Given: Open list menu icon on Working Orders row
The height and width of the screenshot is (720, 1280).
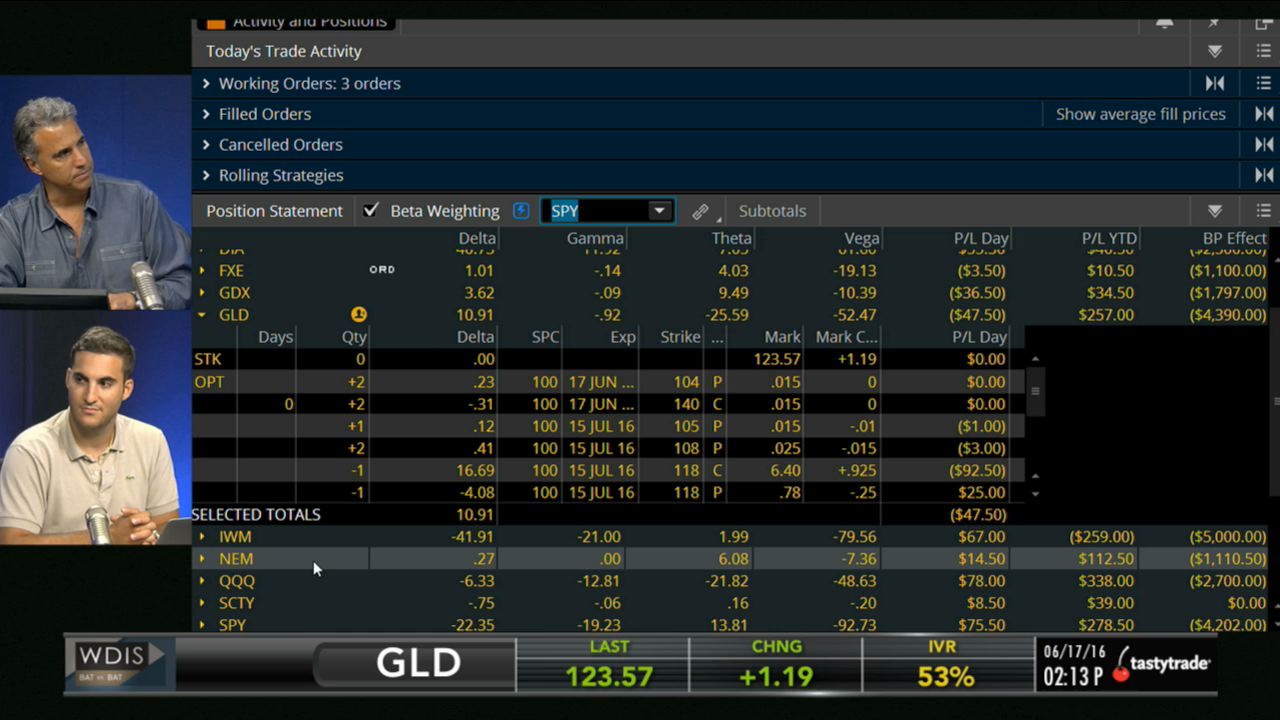Looking at the screenshot, I should [x=1264, y=83].
